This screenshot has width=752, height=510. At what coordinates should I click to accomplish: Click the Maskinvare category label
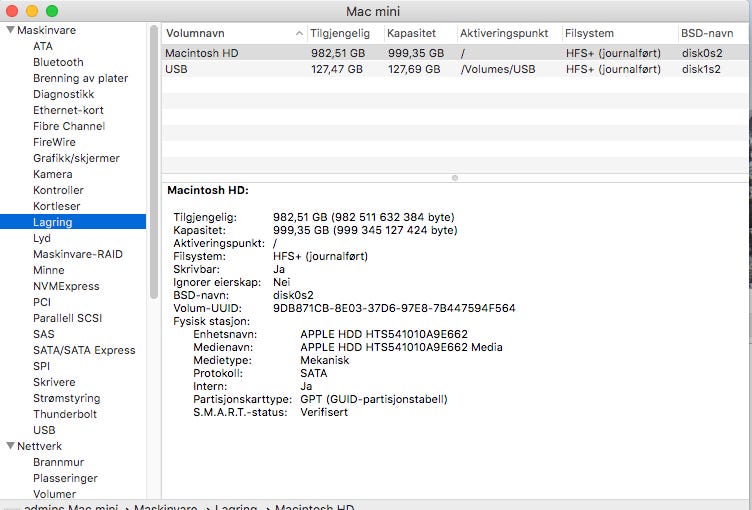point(47,30)
